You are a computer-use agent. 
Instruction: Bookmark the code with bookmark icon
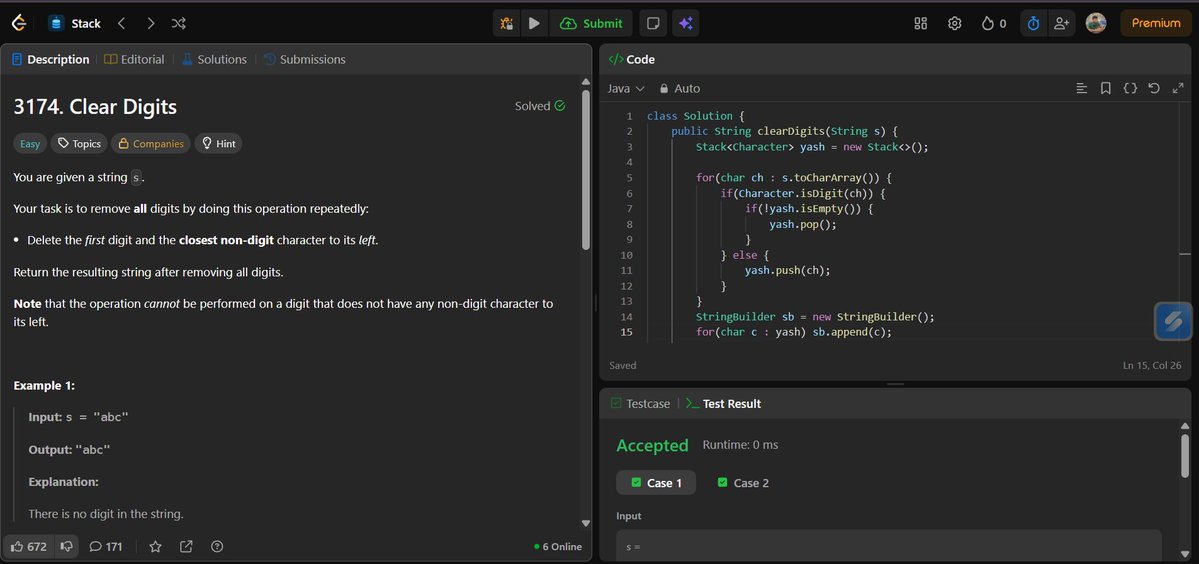click(x=1106, y=89)
